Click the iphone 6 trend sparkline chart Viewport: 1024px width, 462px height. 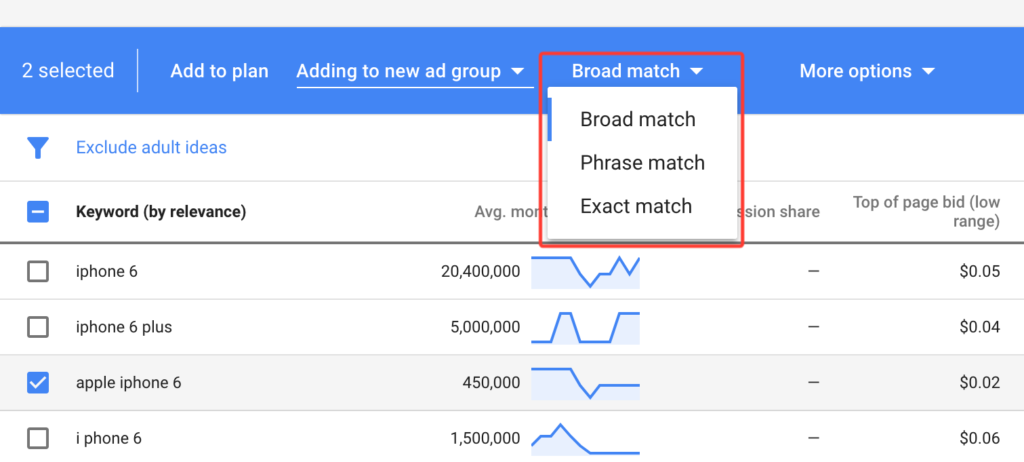pos(585,272)
